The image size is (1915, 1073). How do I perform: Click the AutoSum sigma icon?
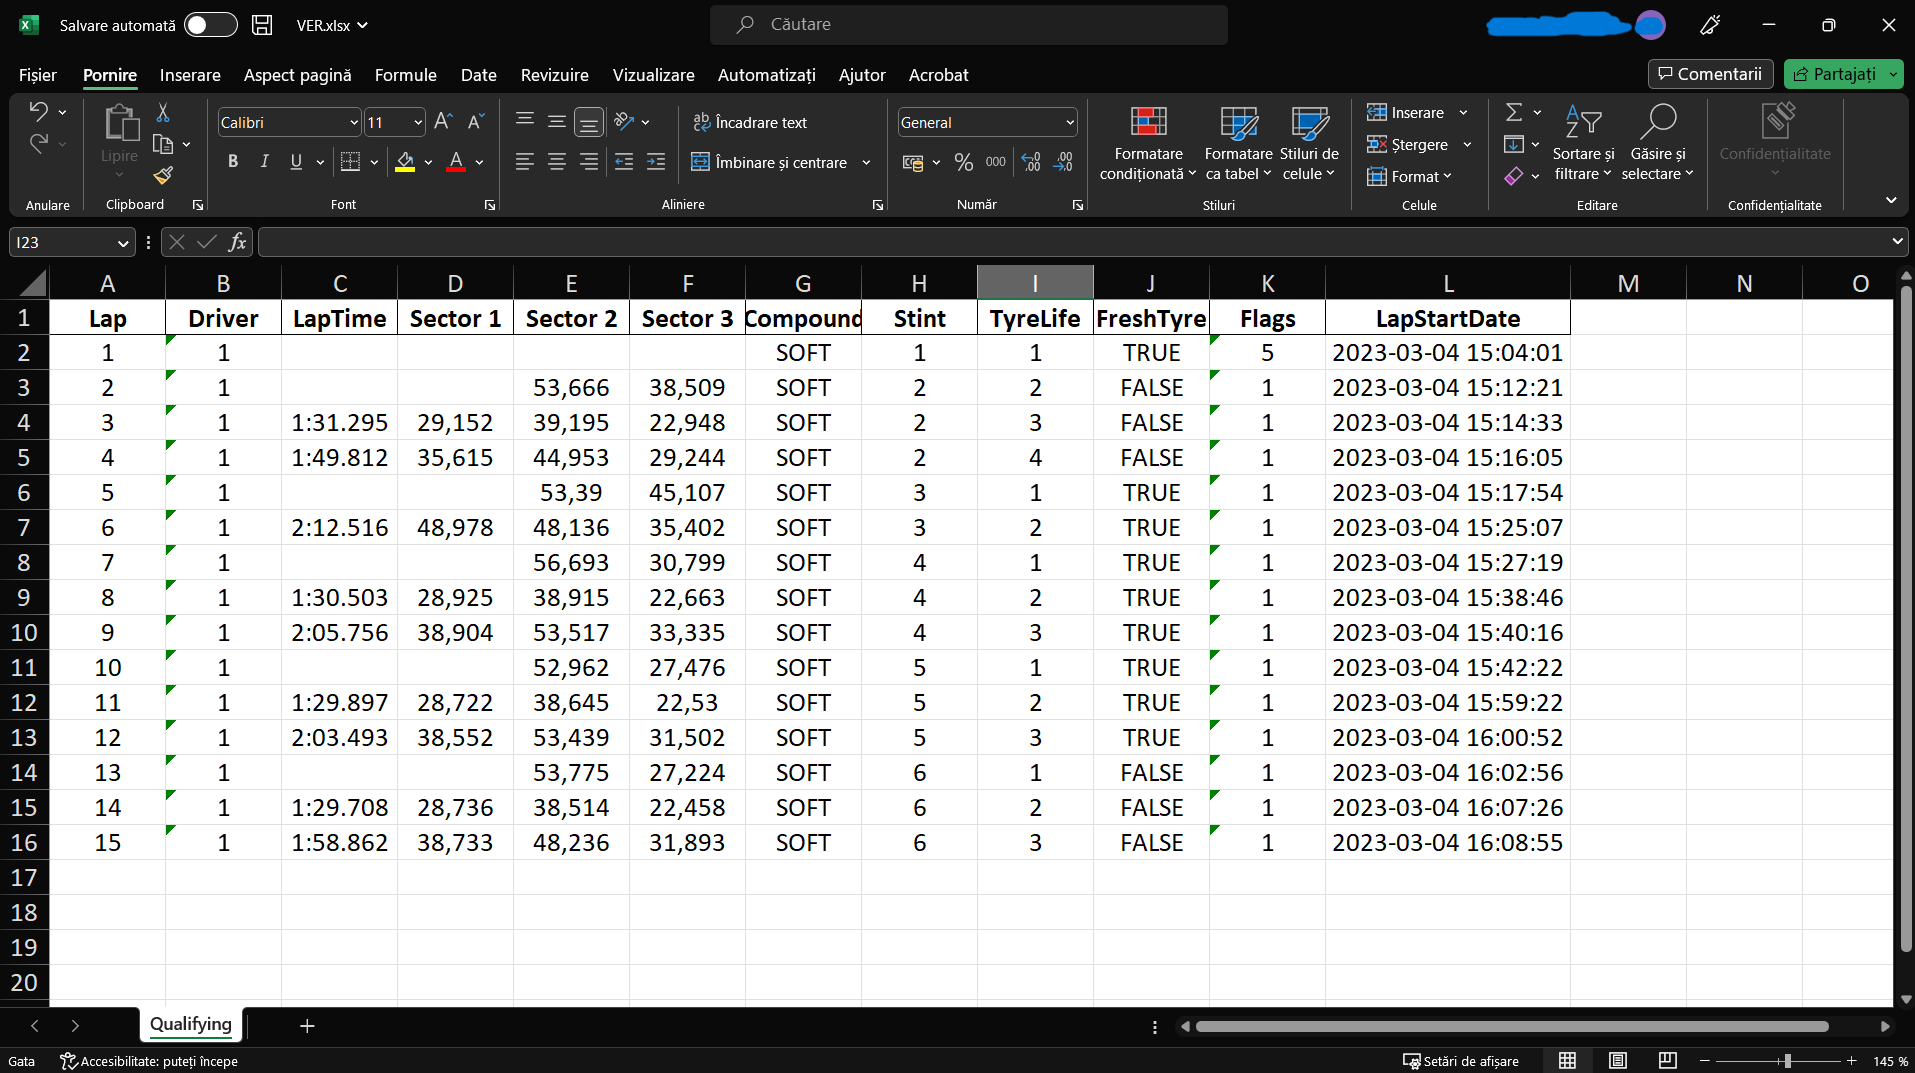click(x=1513, y=111)
